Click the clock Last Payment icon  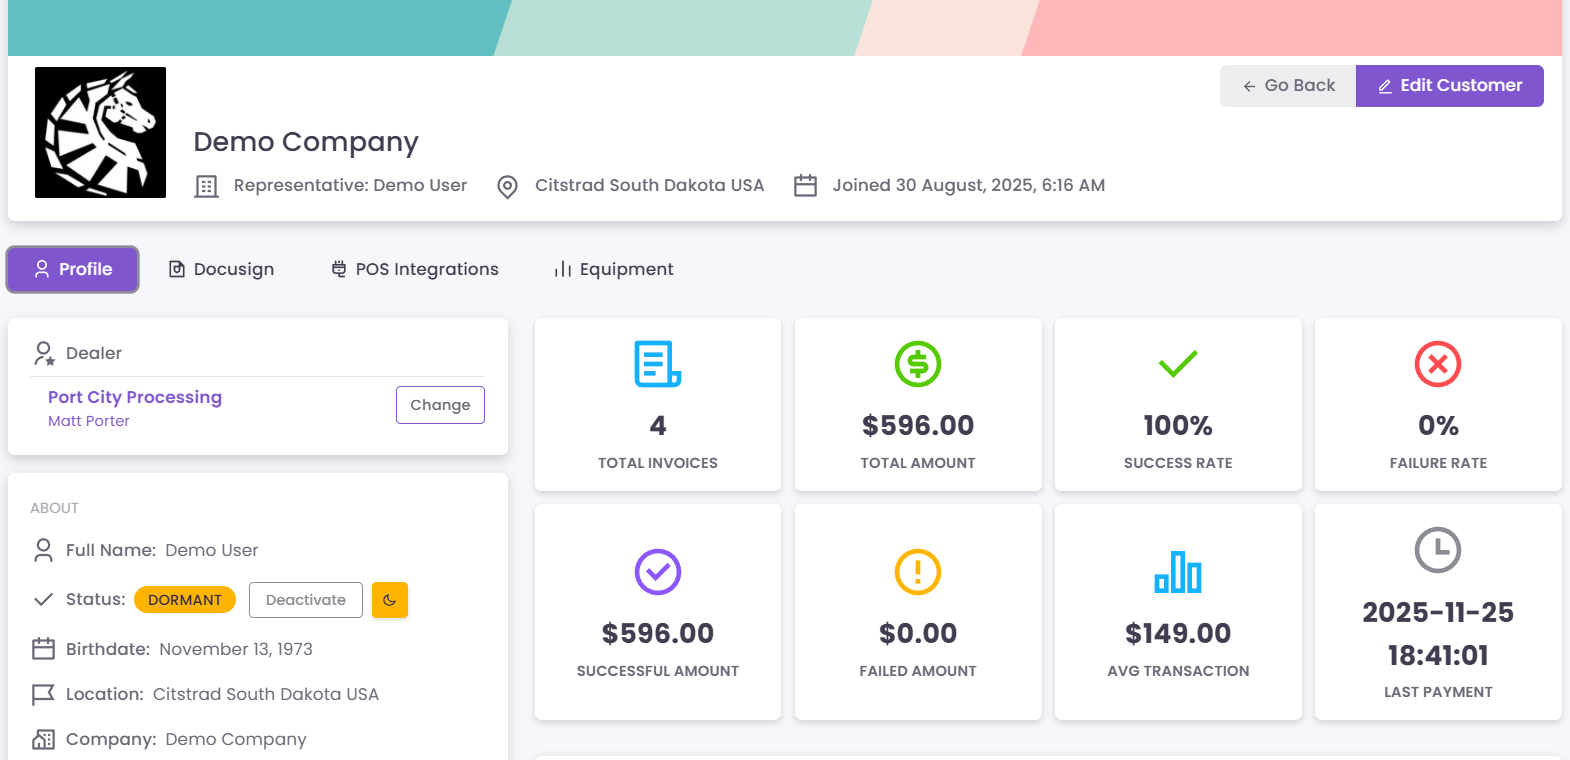click(x=1437, y=550)
